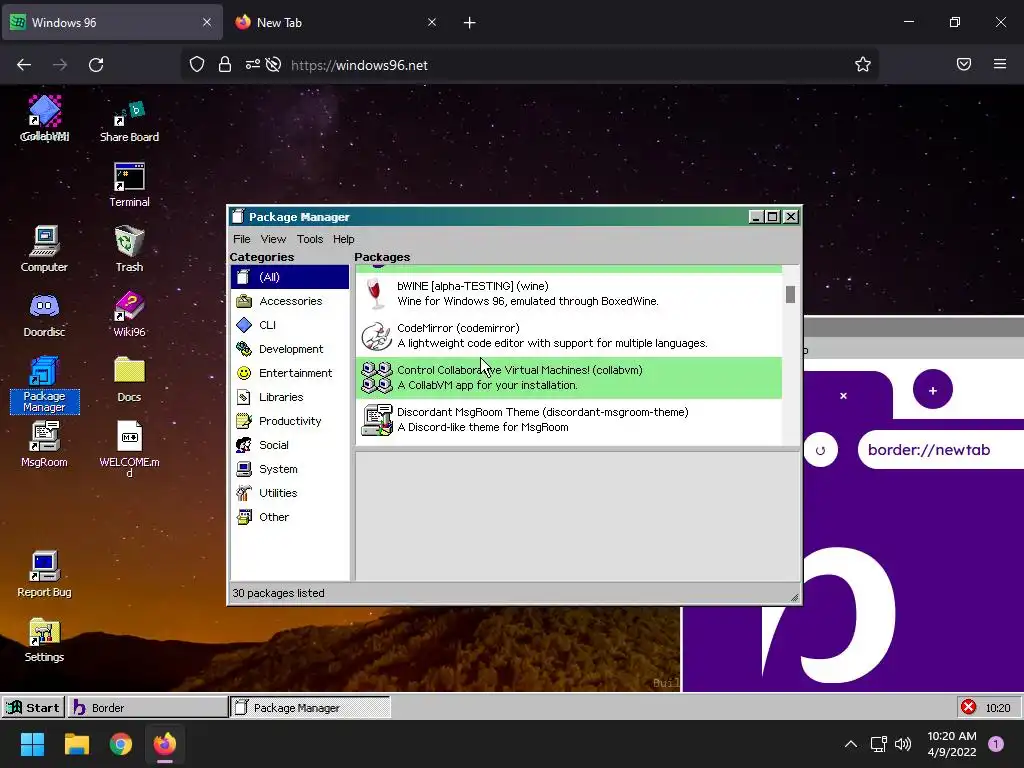Viewport: 1024px width, 768px height.
Task: Open the CollabVM desktop shortcut
Action: [44, 118]
